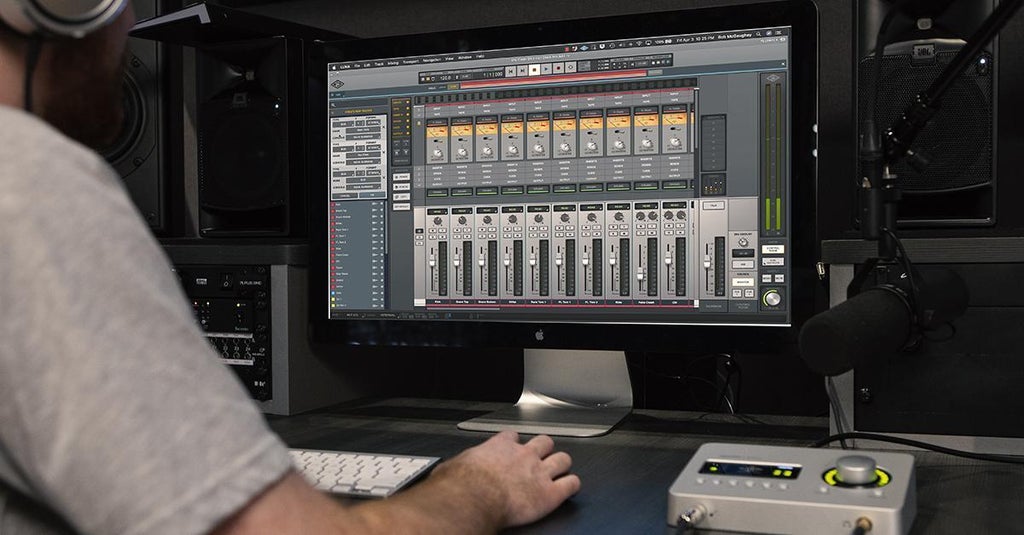Open the Kick channel input selector above its pan knob
The width and height of the screenshot is (1024, 535).
(x=437, y=212)
